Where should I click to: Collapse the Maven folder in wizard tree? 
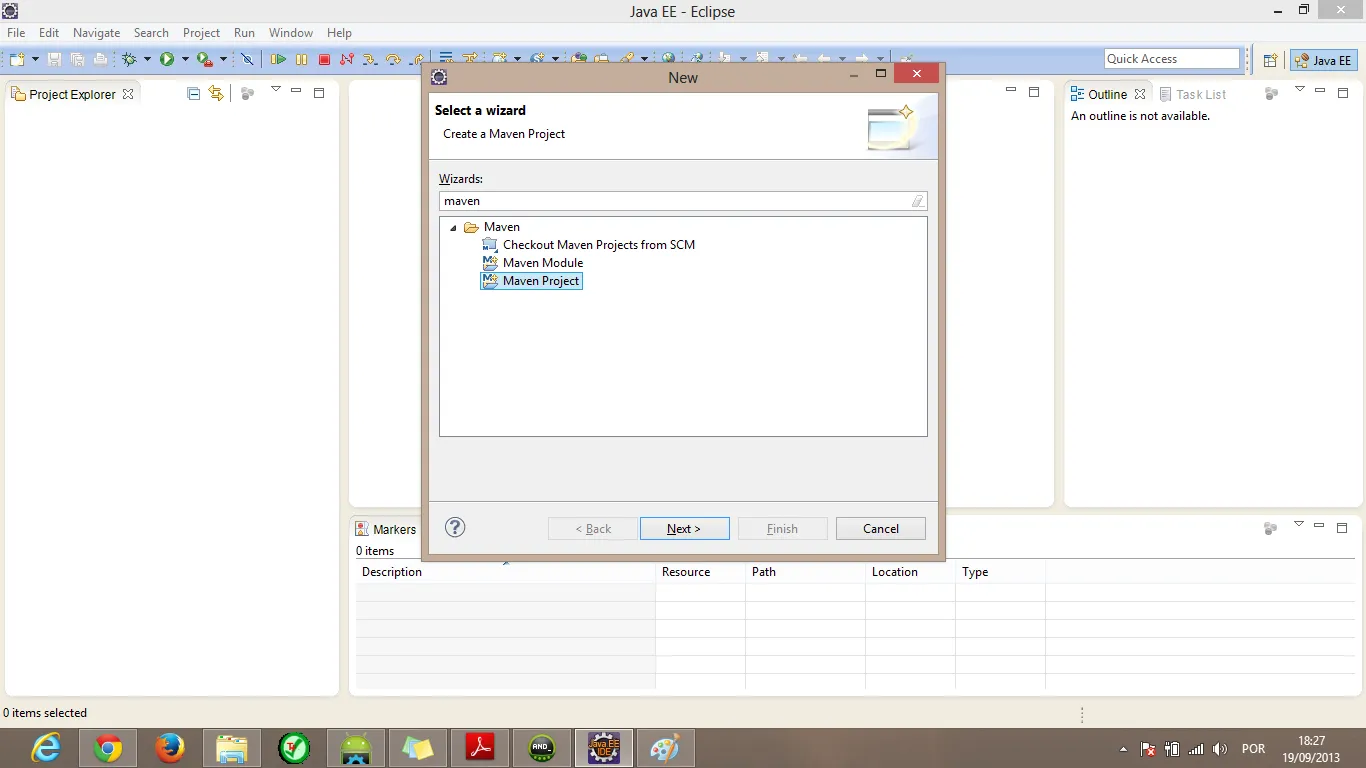click(x=453, y=228)
